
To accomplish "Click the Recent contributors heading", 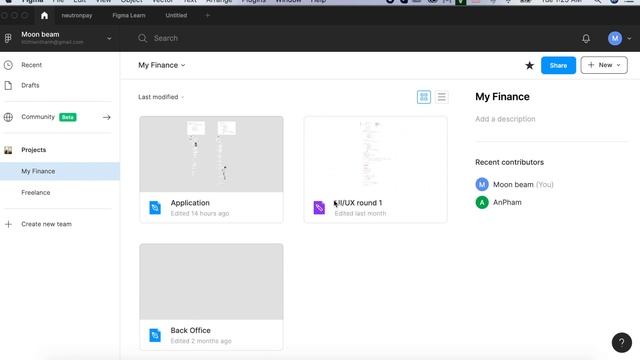I will tap(509, 162).
